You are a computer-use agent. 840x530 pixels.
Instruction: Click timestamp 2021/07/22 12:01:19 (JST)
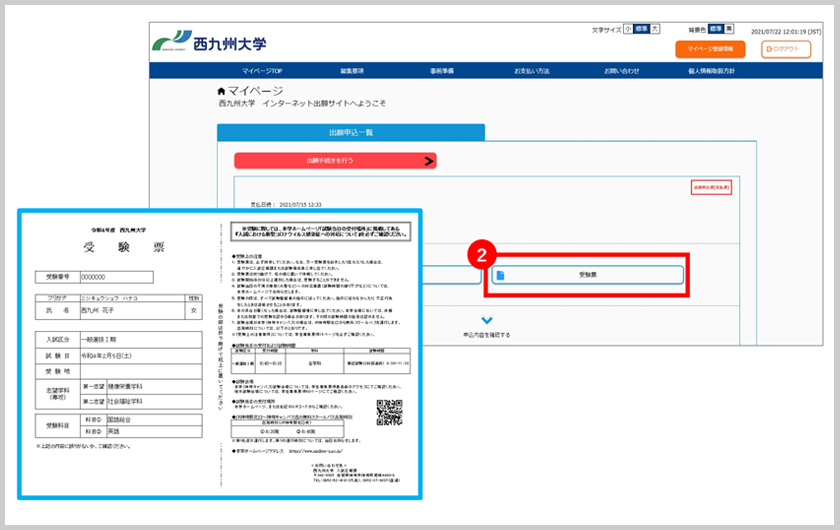[x=786, y=32]
